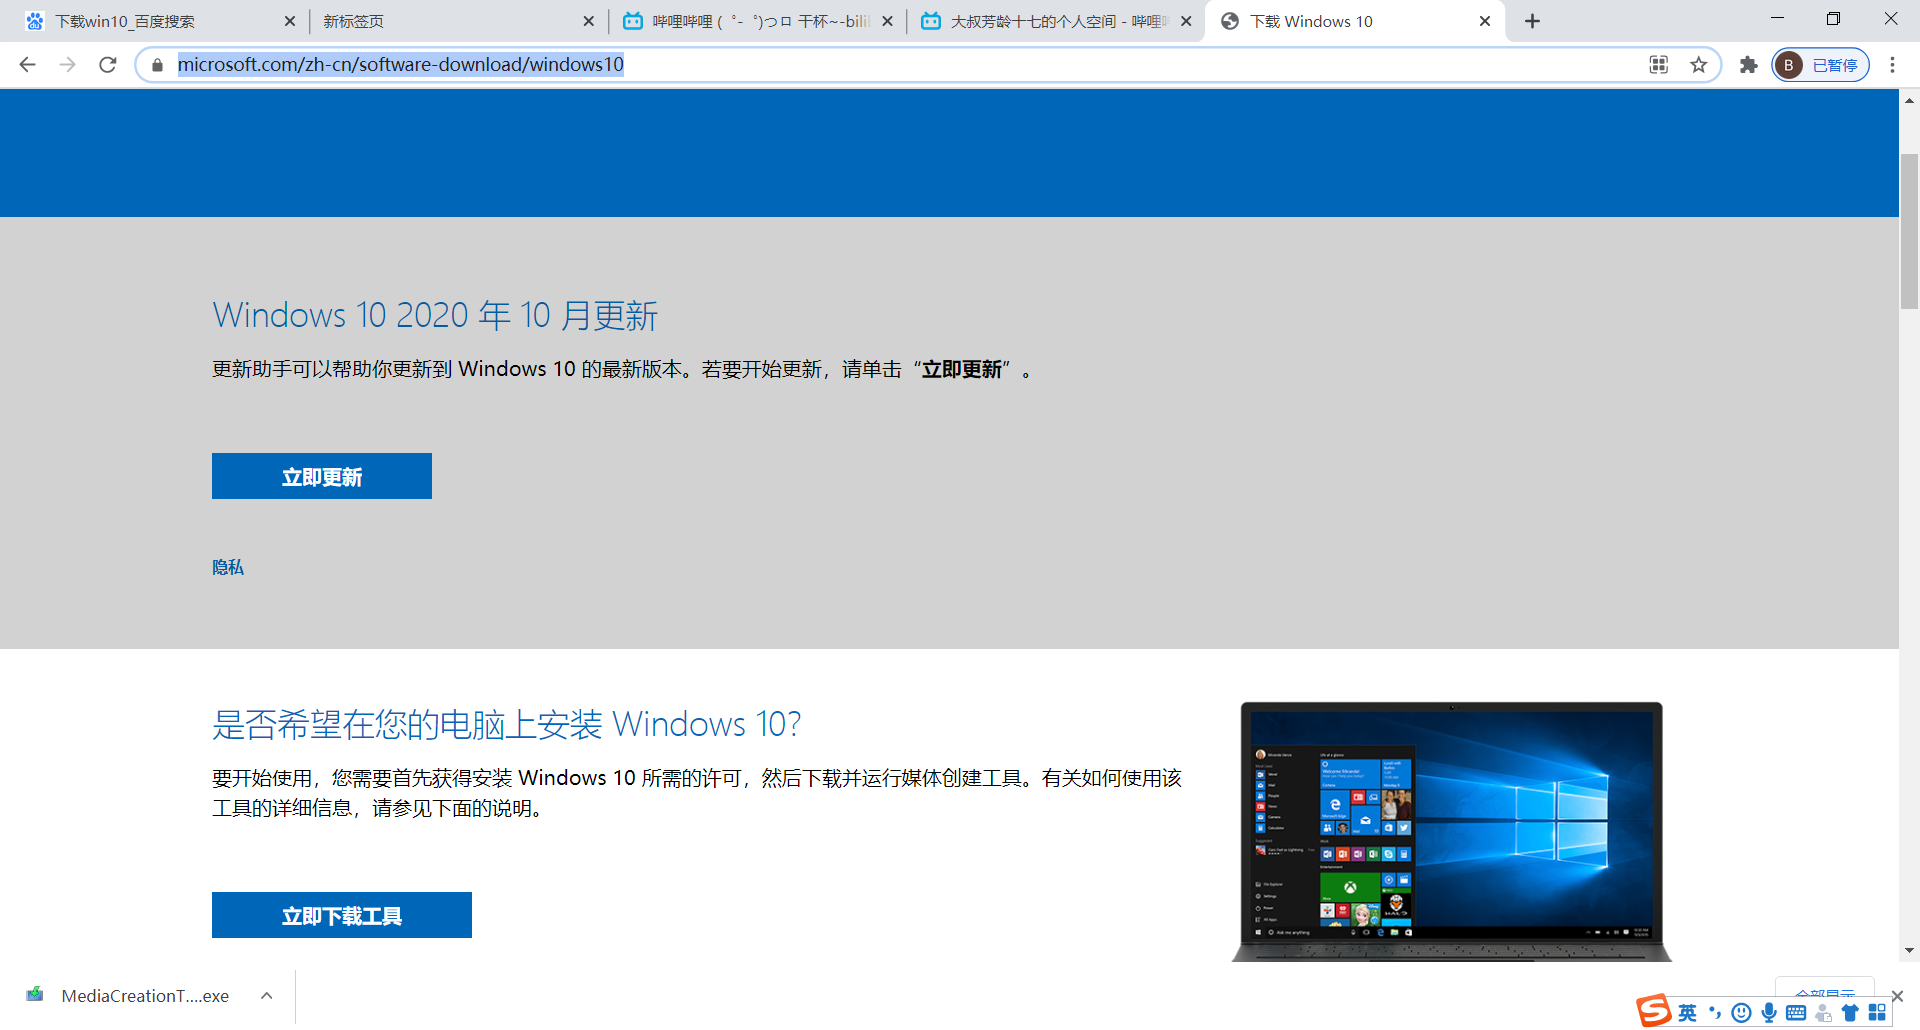Click the 立即更新 button
Viewport: 1920px width, 1030px height.
coord(322,476)
